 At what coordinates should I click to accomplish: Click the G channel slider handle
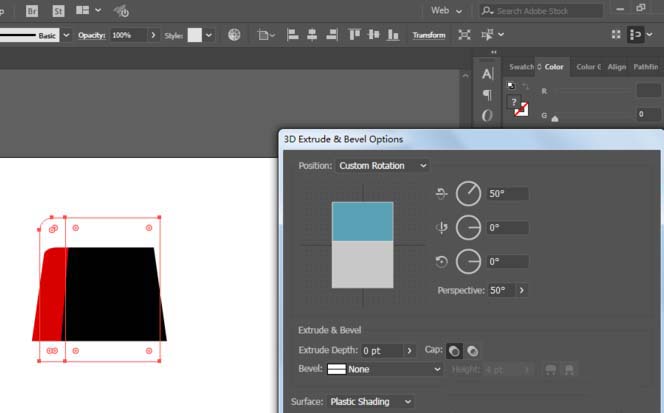[555, 119]
